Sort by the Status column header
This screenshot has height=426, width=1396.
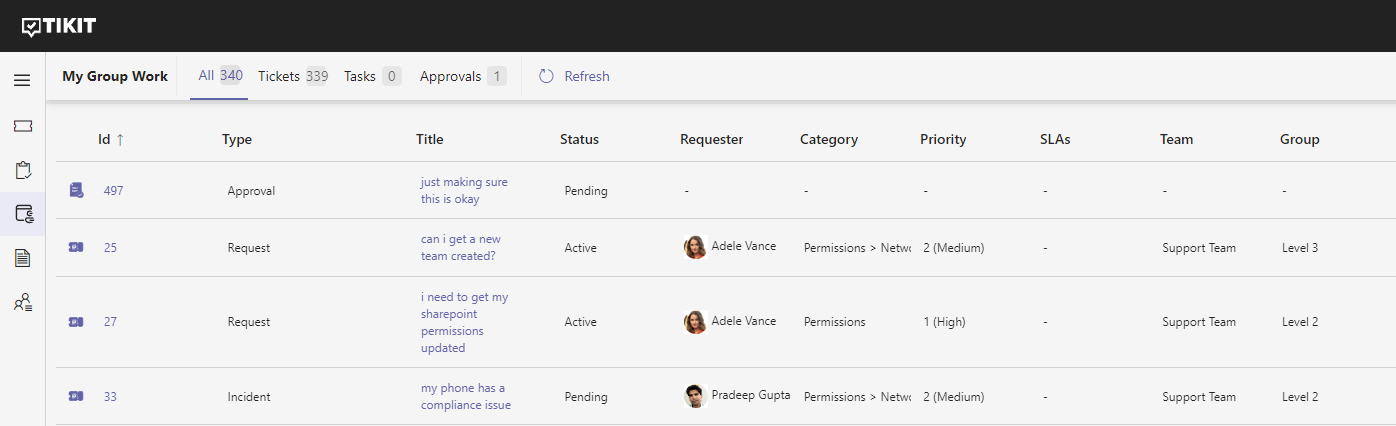pyautogui.click(x=579, y=140)
